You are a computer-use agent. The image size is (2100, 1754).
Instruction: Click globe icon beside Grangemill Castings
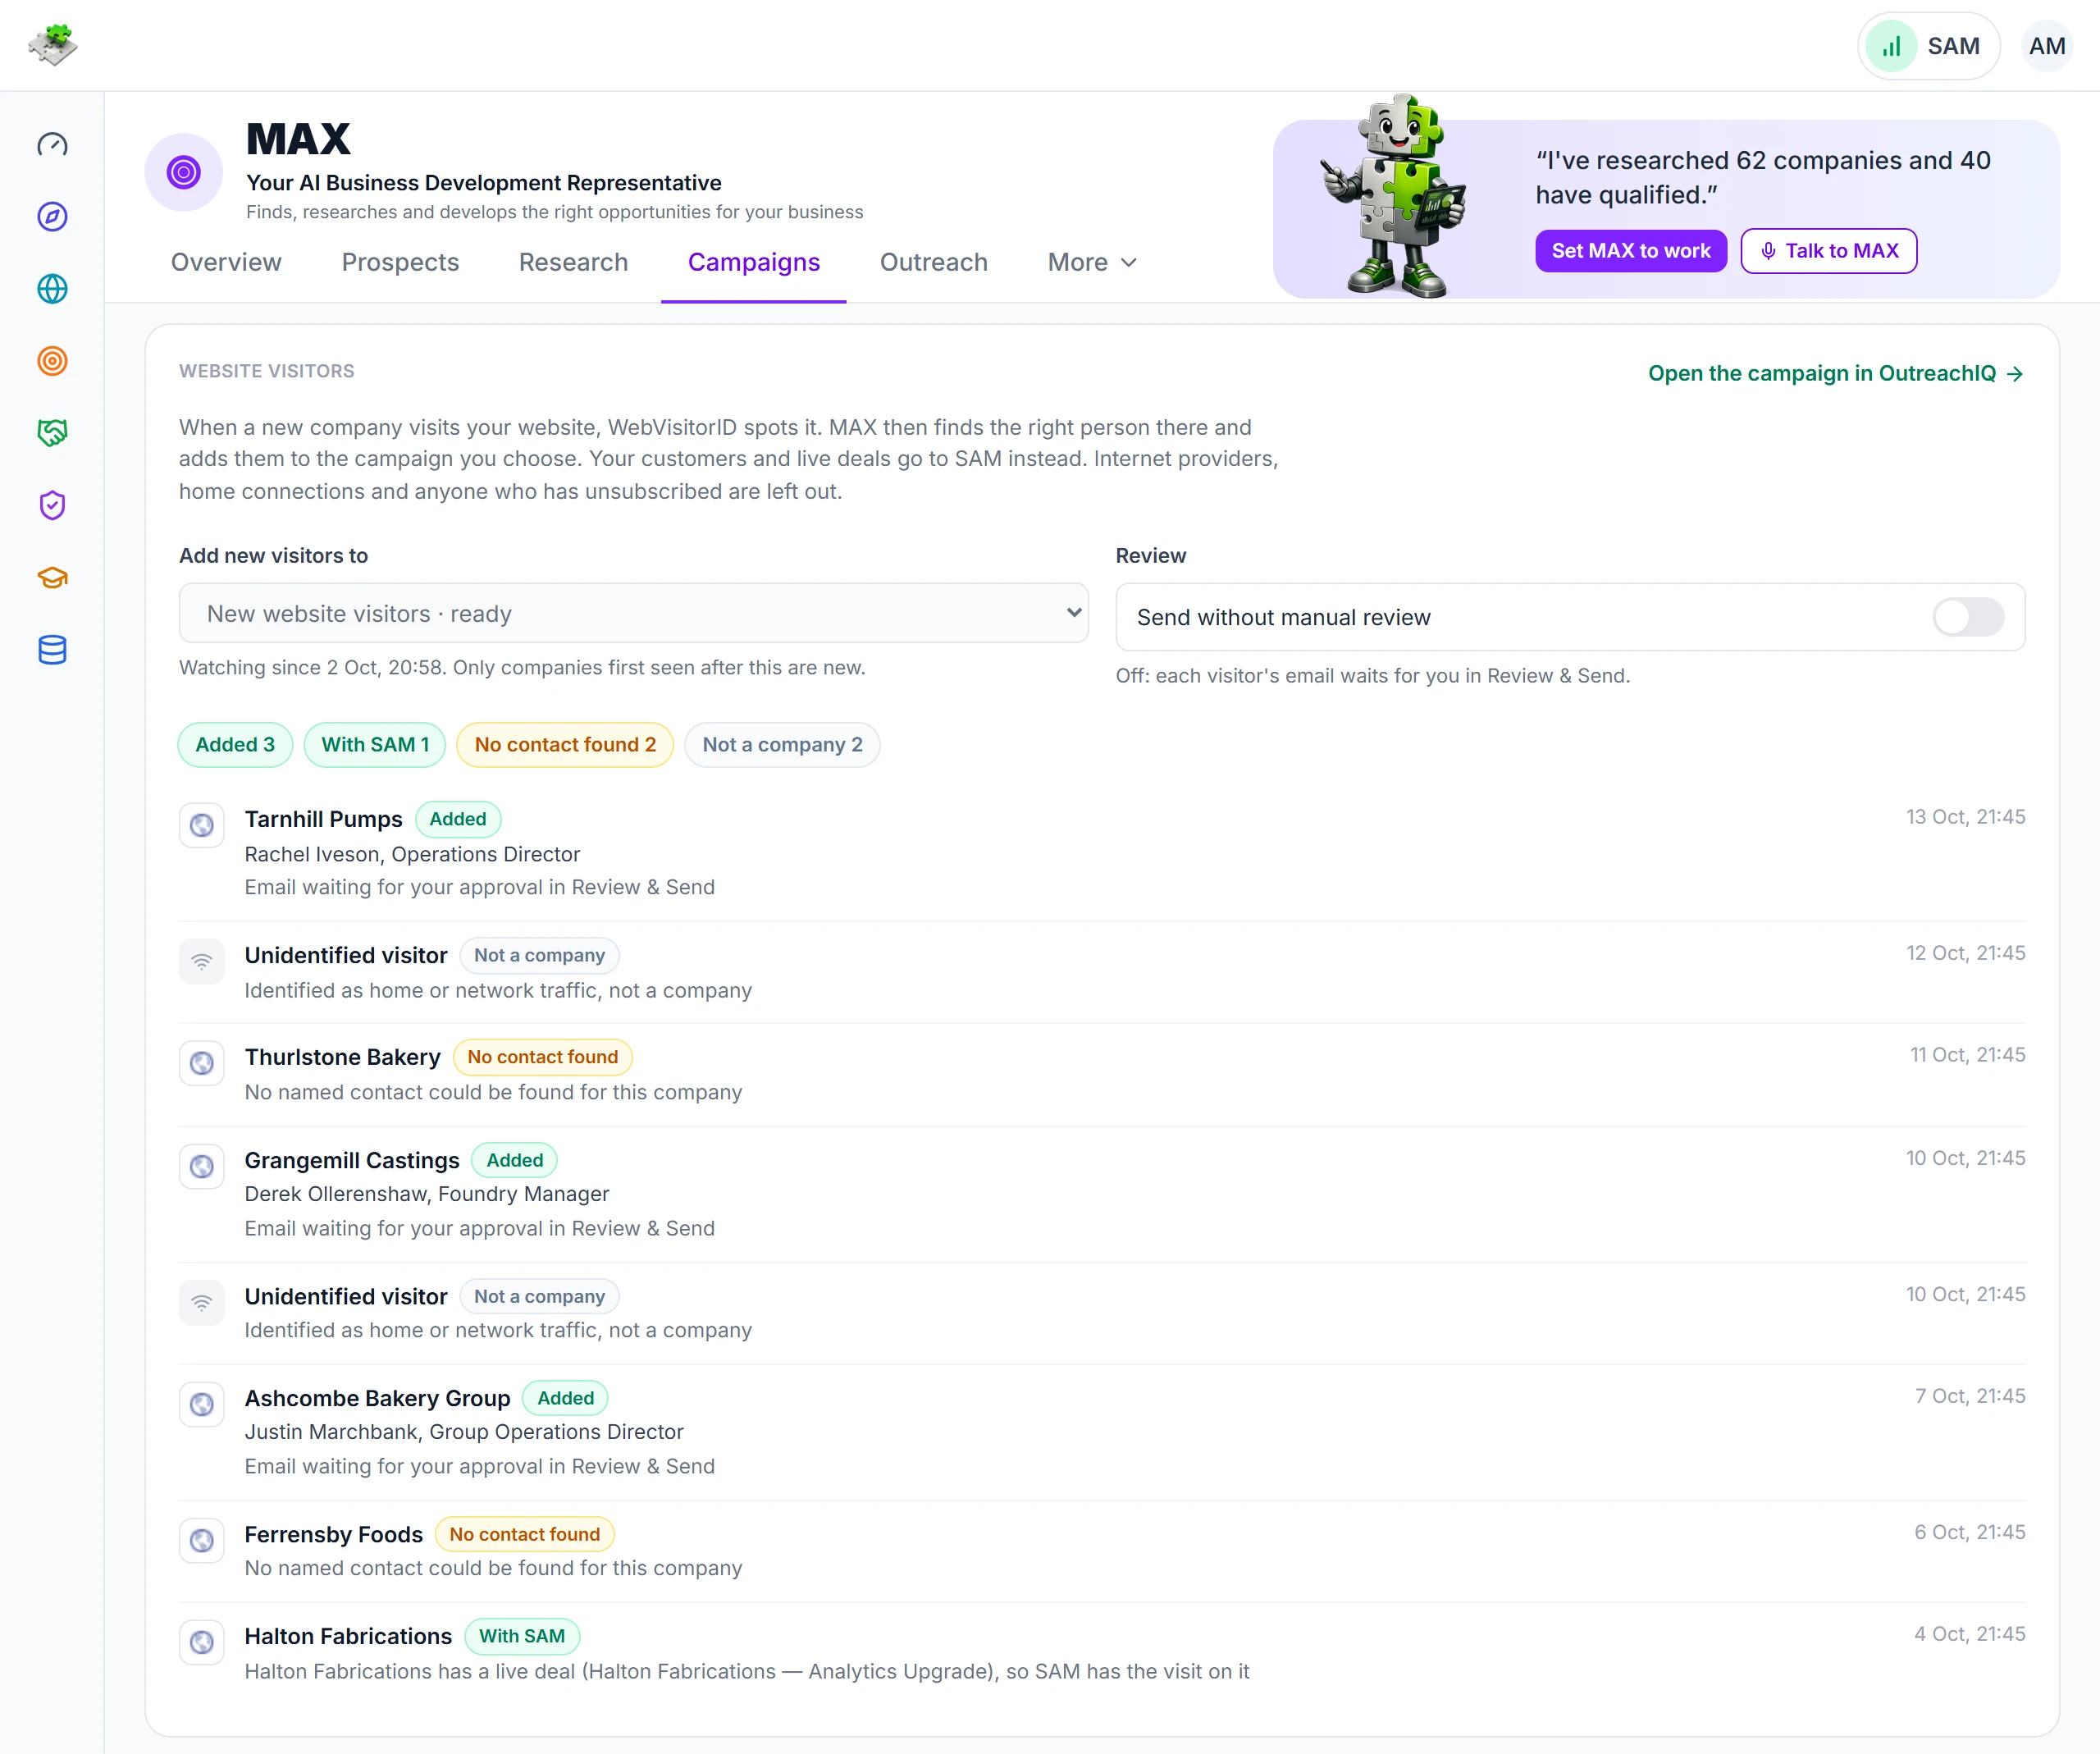[202, 1166]
